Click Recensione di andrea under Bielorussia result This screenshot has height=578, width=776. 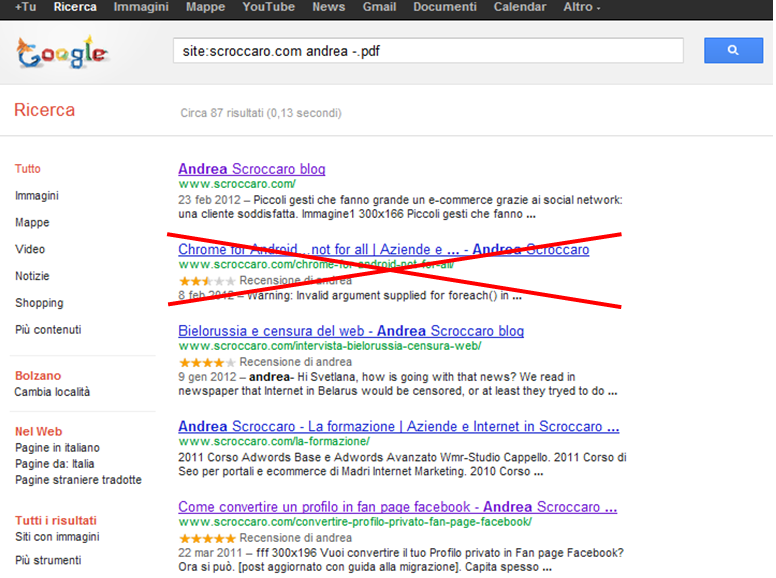(295, 362)
